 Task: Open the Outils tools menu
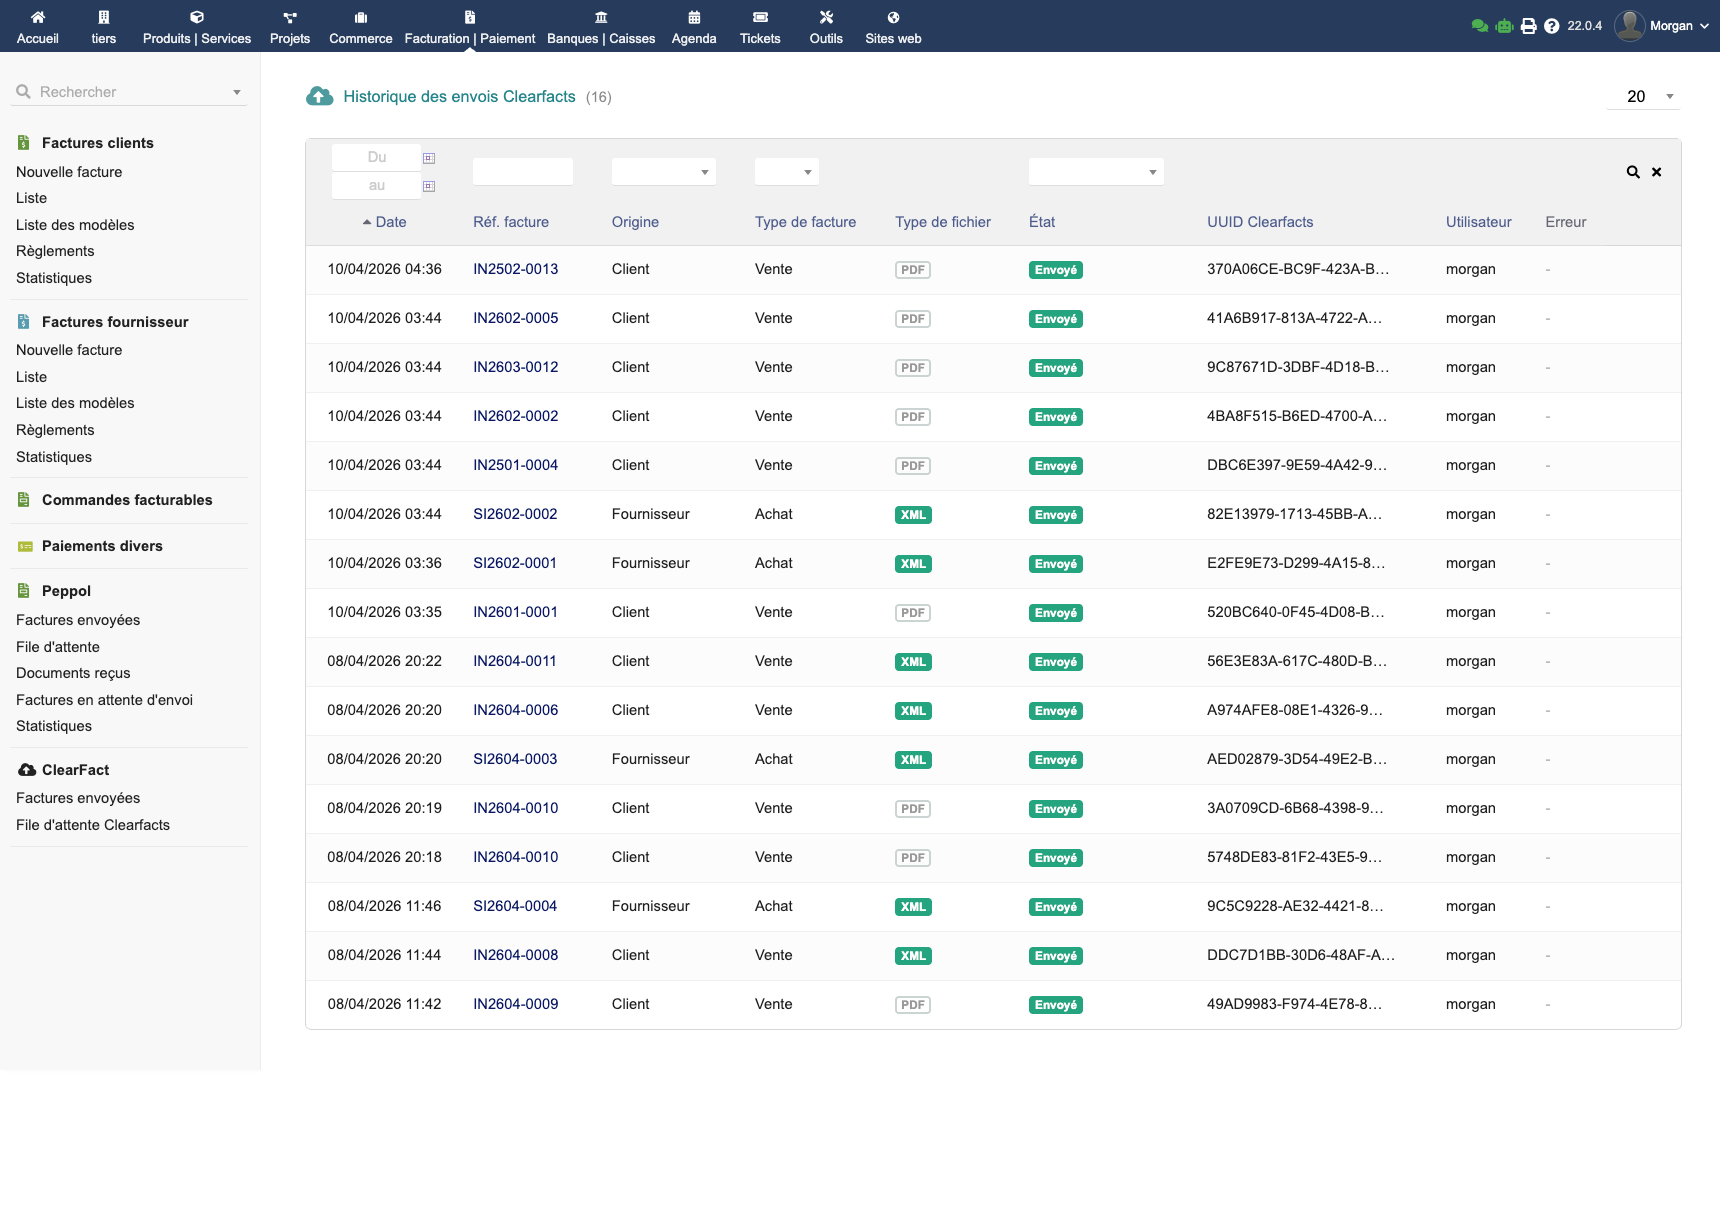click(826, 26)
